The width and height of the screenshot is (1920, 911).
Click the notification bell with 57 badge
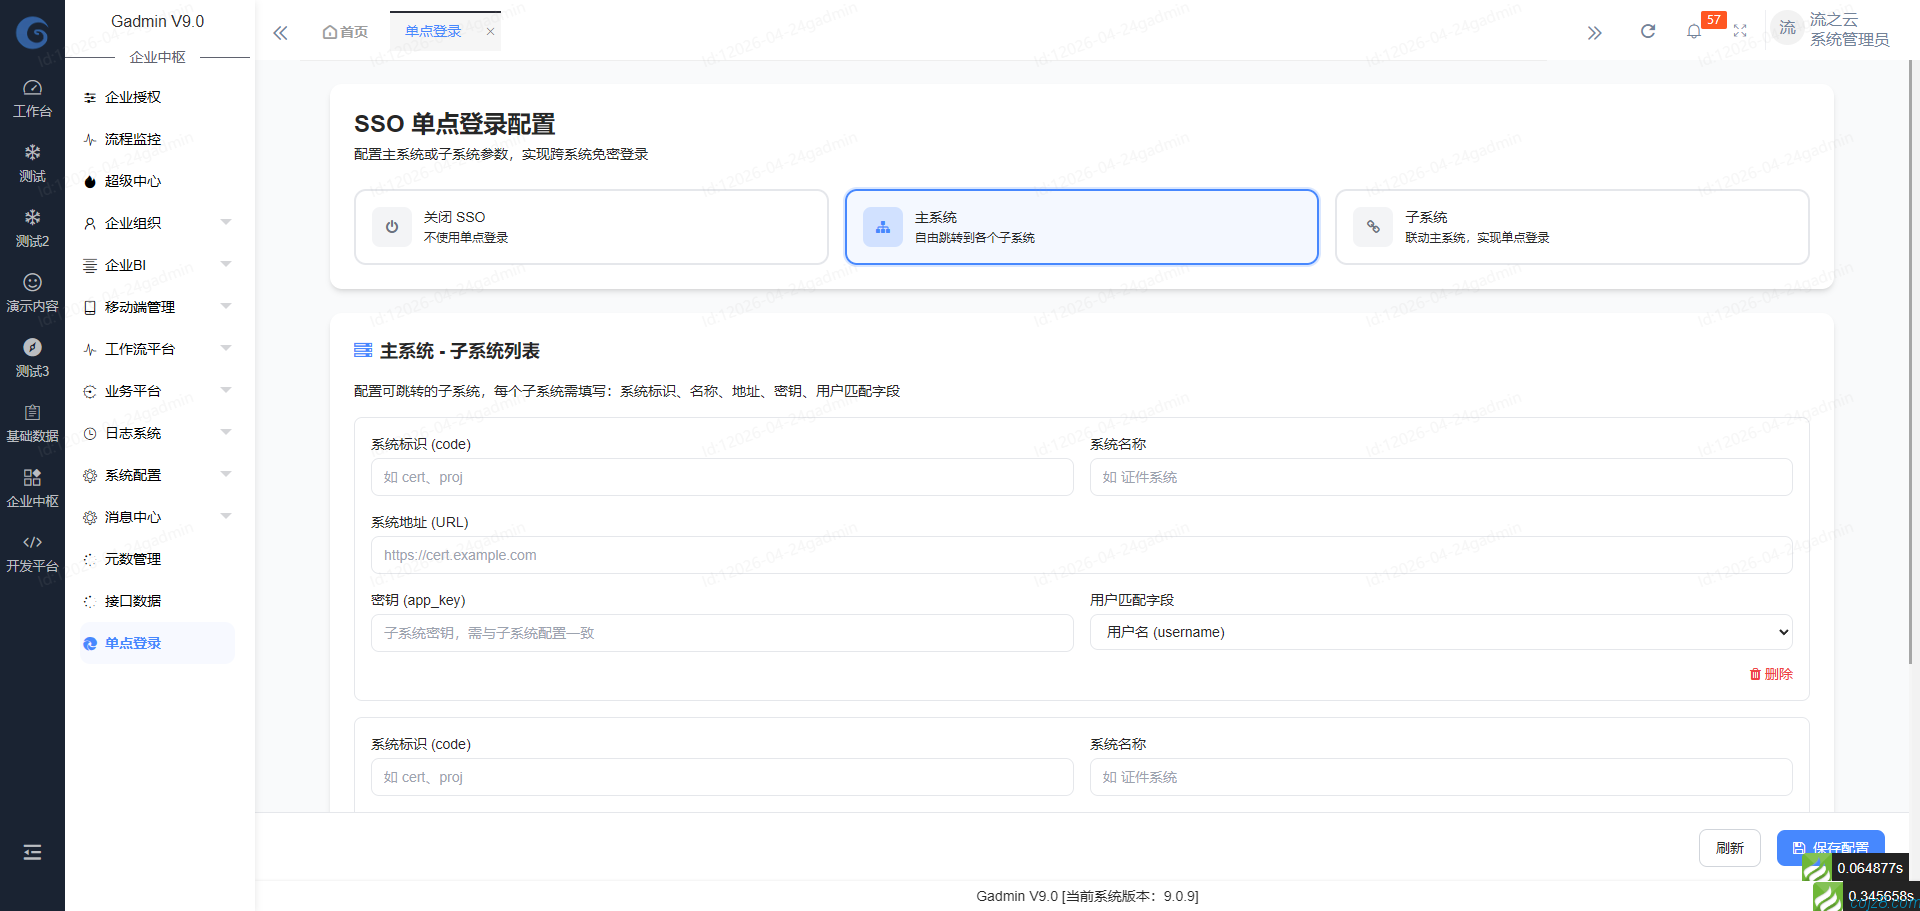point(1694,31)
